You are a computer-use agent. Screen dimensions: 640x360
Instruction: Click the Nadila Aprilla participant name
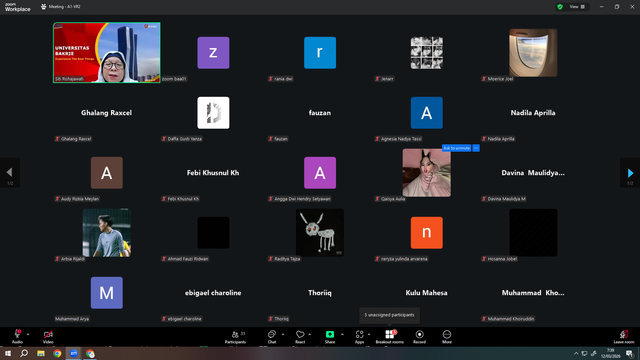[x=533, y=113]
